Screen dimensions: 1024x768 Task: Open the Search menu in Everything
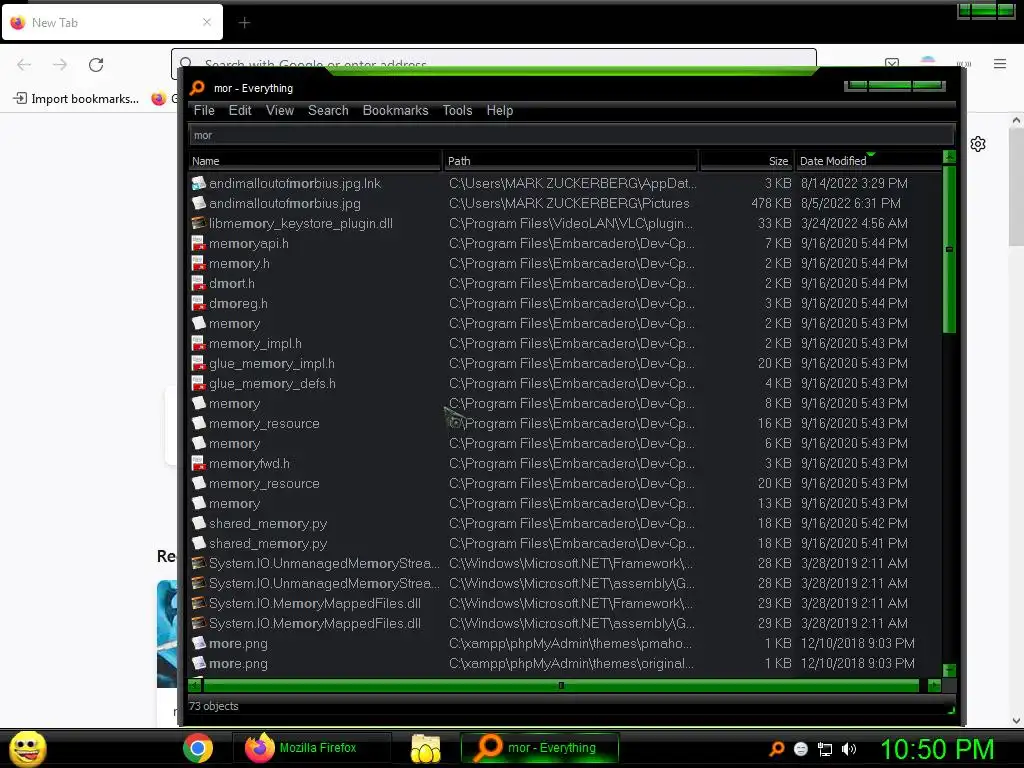point(328,110)
